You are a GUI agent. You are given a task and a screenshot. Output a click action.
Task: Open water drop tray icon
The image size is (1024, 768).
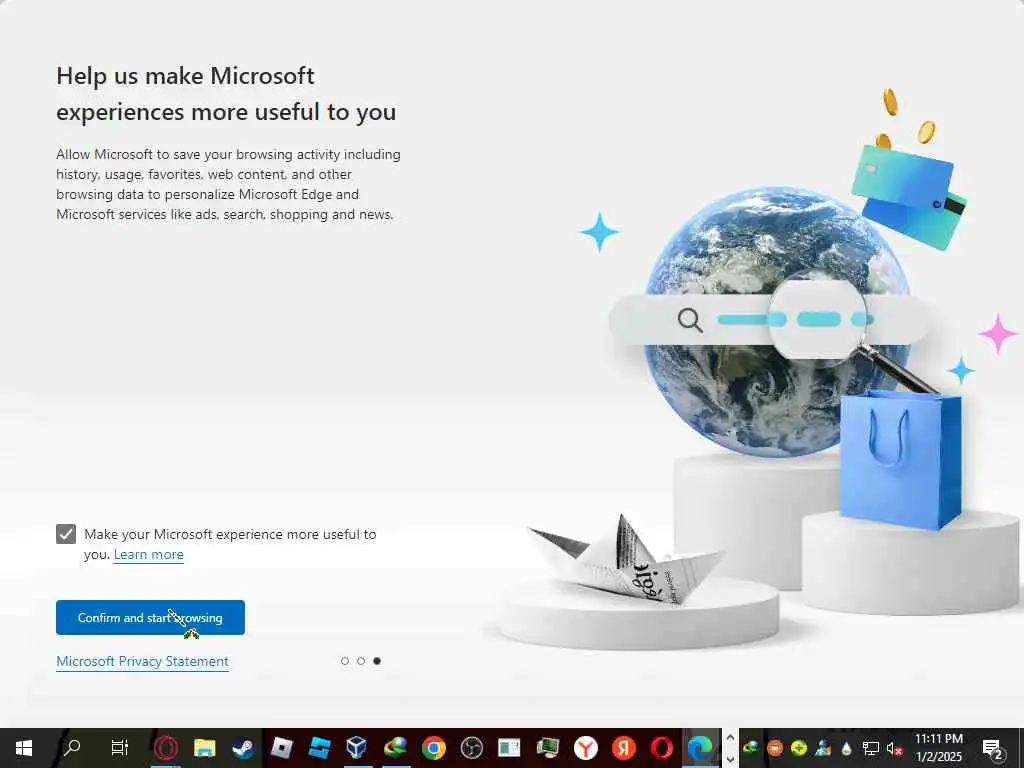click(x=846, y=747)
